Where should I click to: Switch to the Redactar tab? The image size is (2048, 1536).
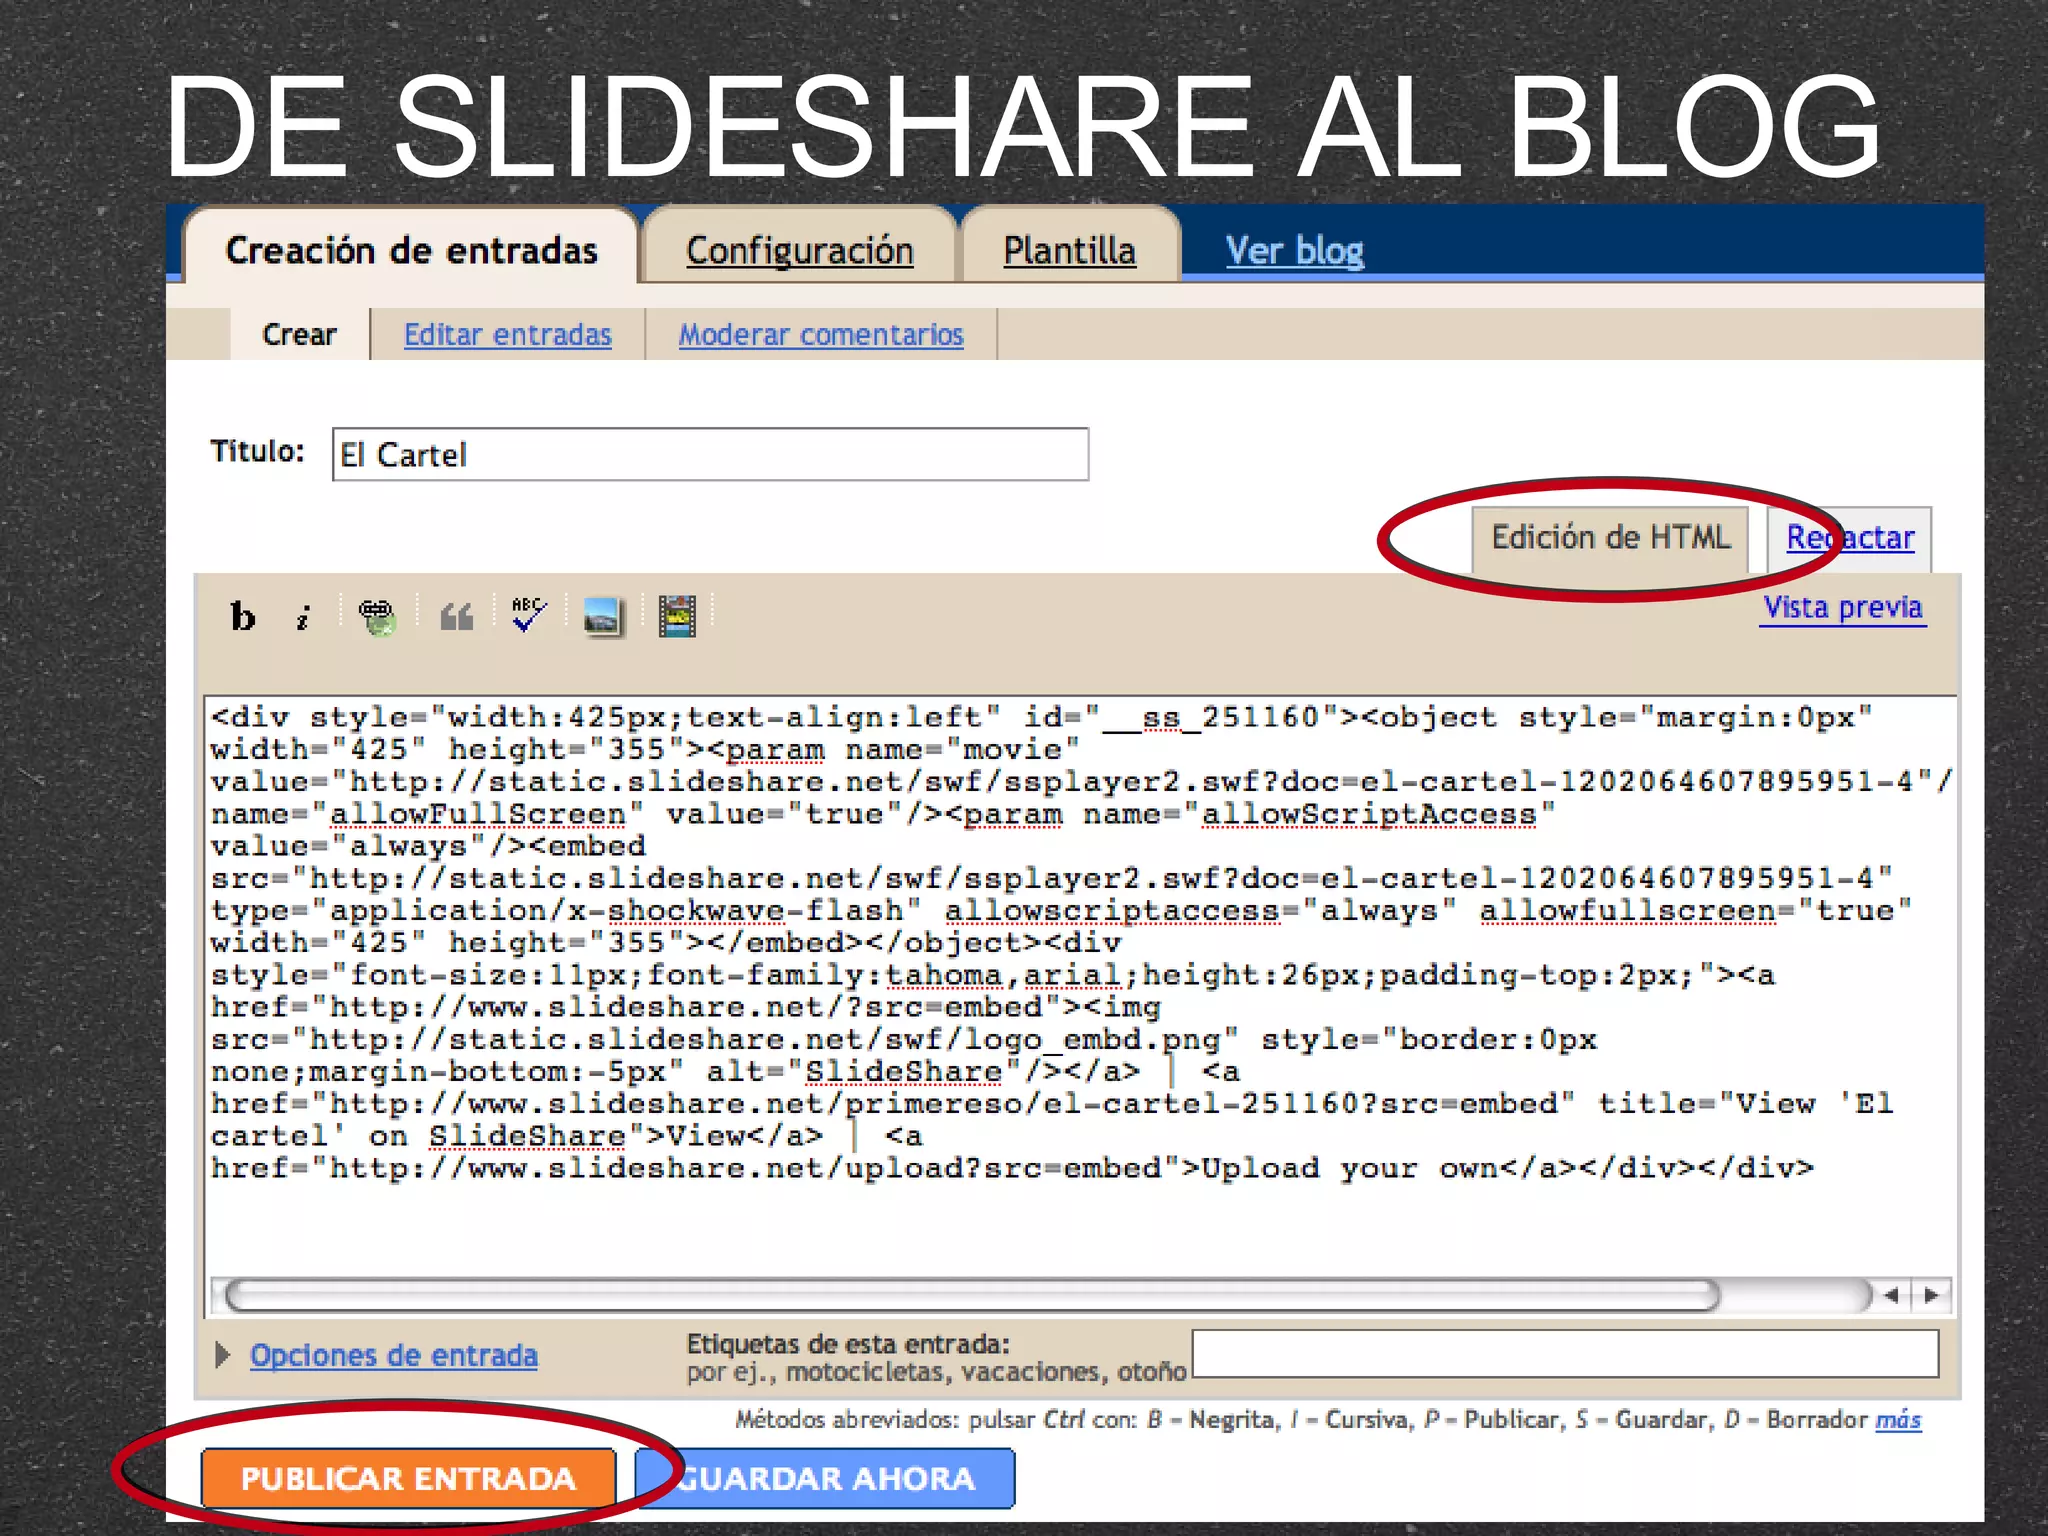pos(1850,538)
